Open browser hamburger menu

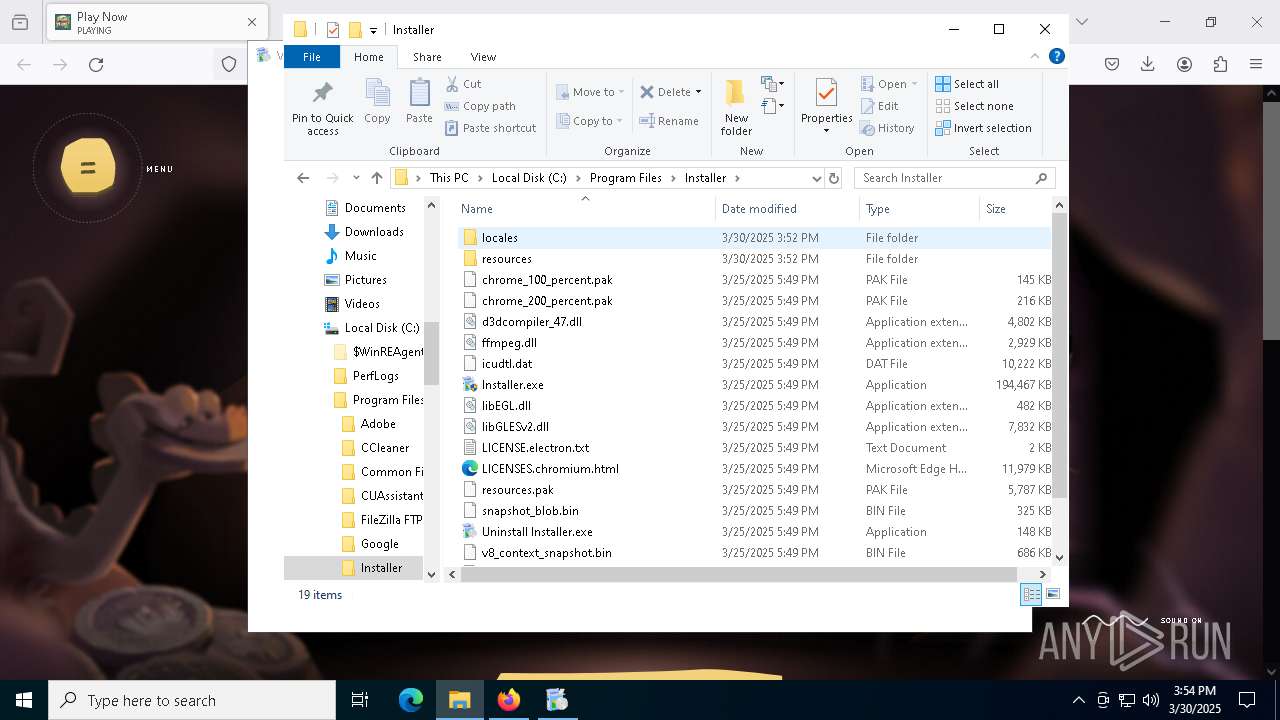[x=1256, y=65]
